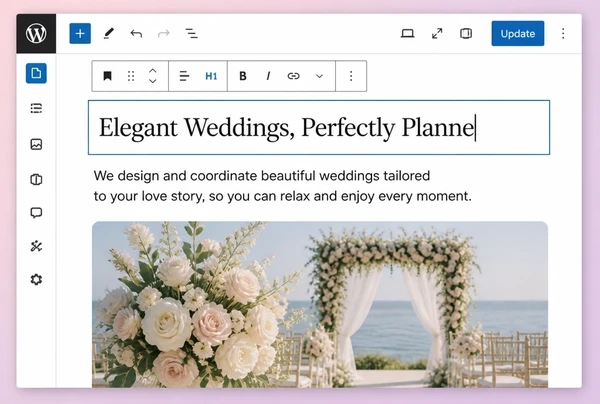Insert a link with link icon

pos(293,76)
